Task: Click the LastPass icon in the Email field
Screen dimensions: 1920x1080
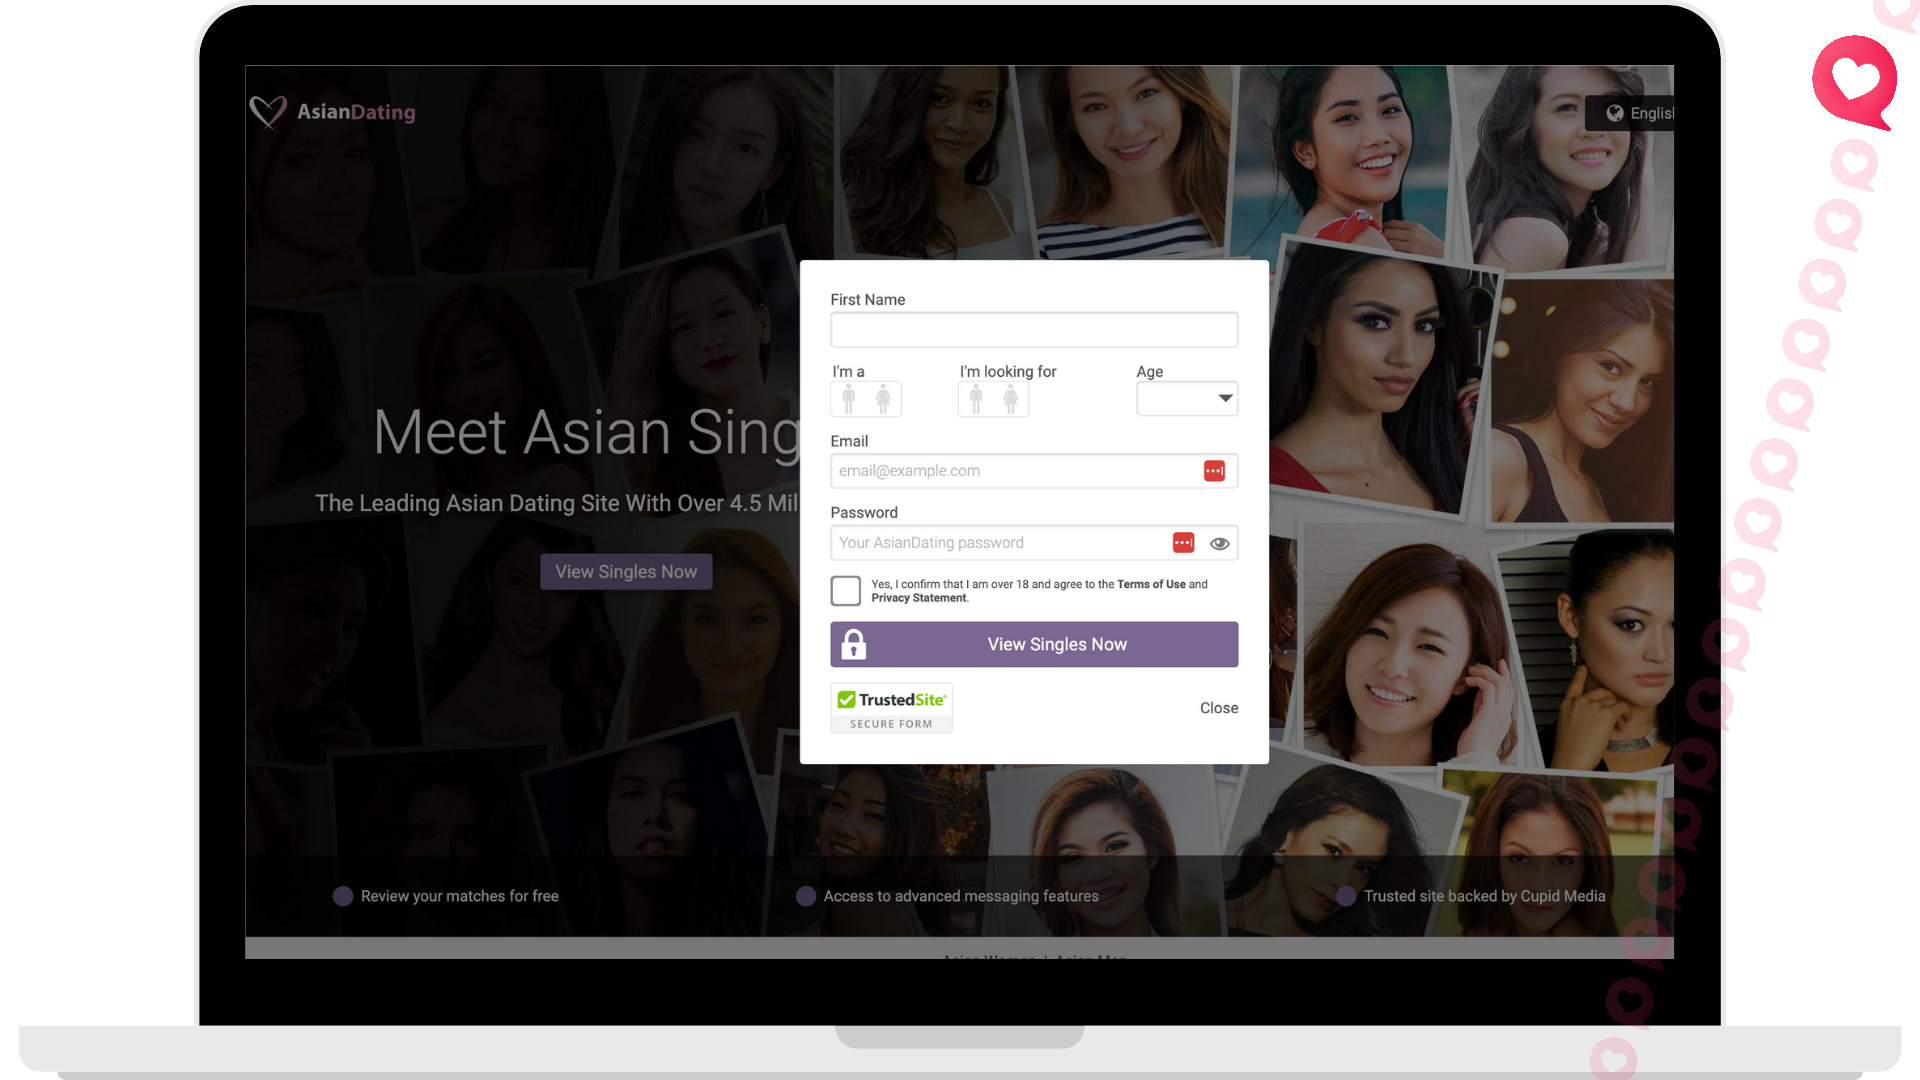Action: point(1213,470)
